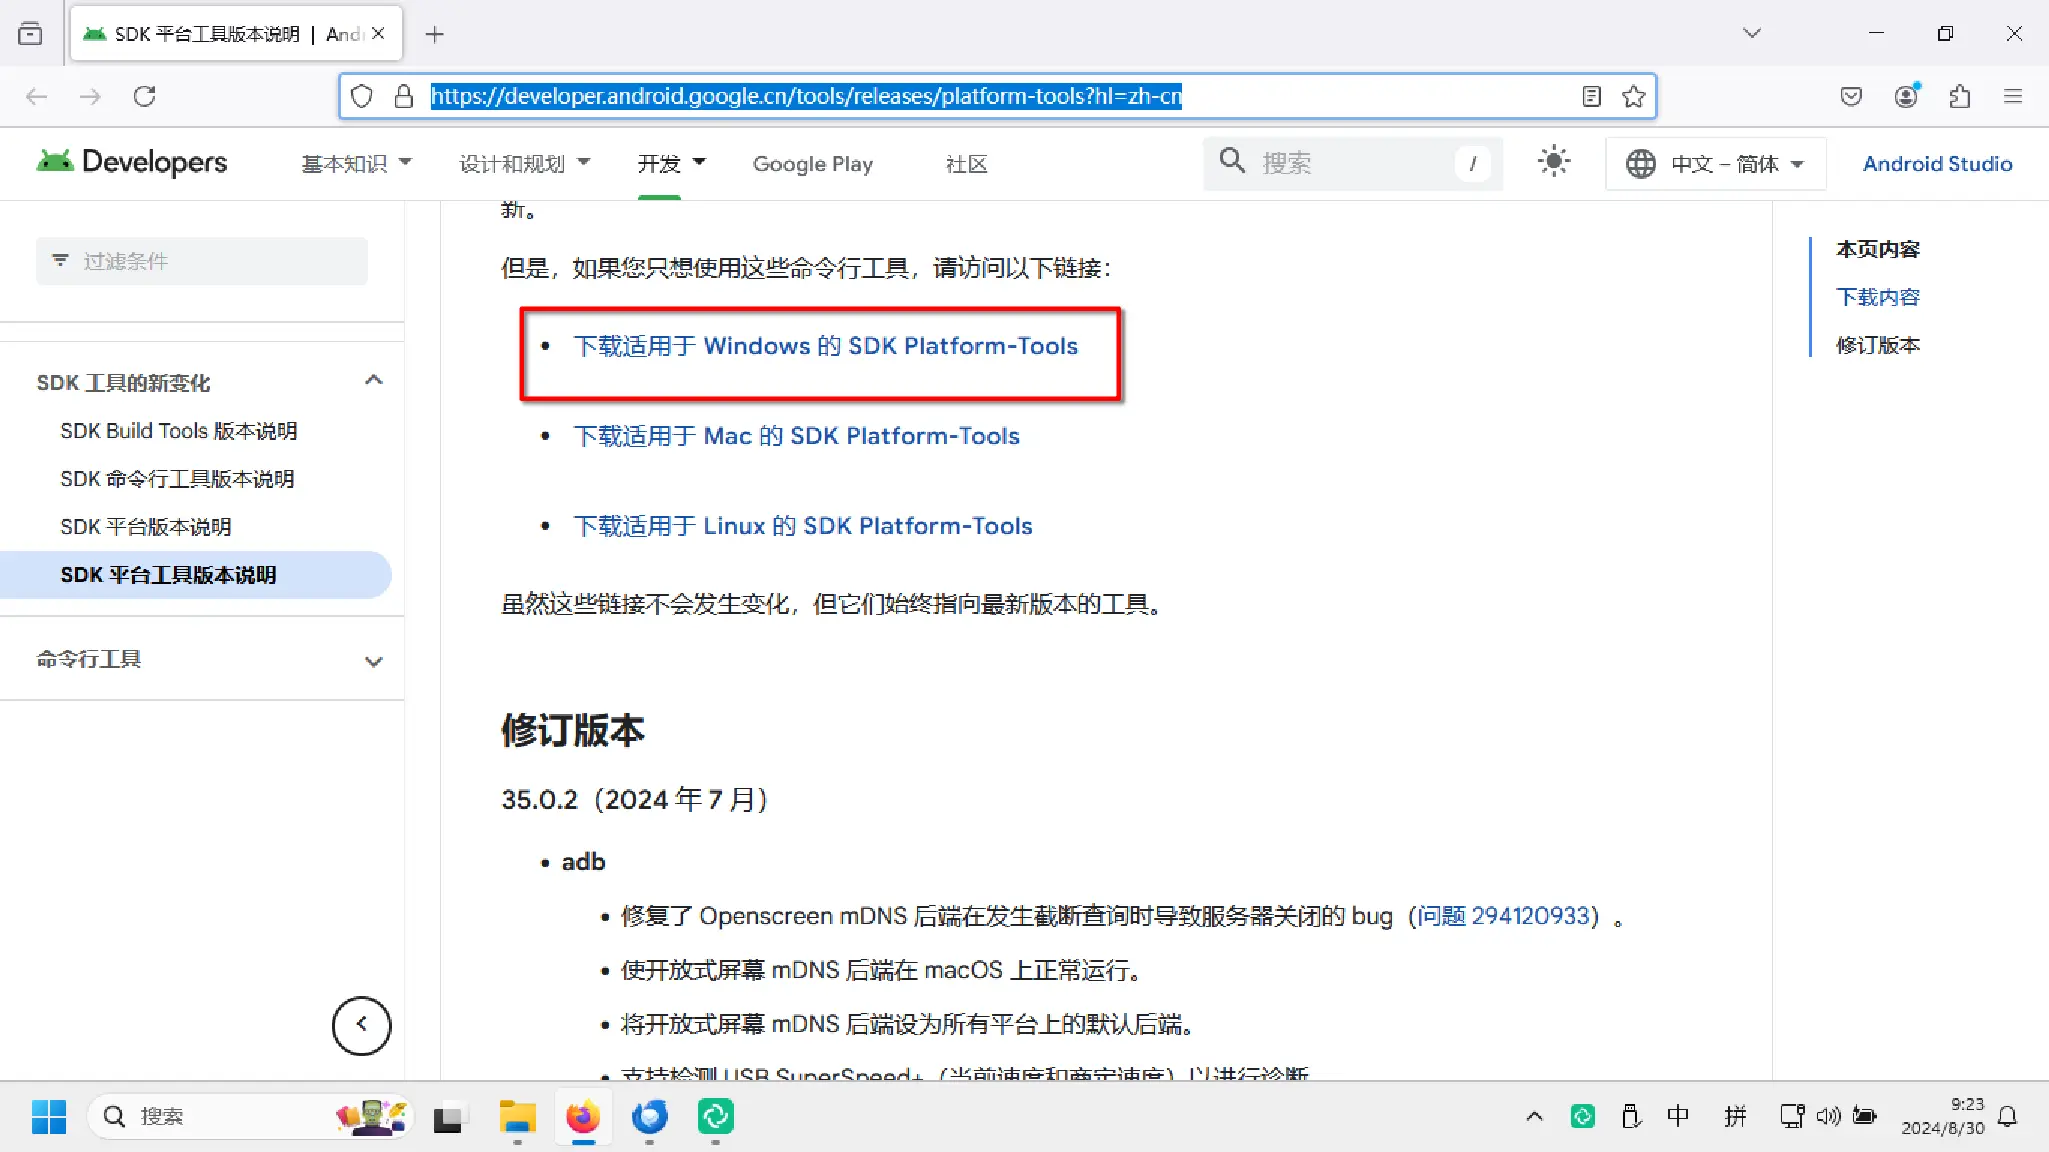Screen dimensions: 2049x1152
Task: Open the Firefox account icon
Action: (x=1907, y=95)
